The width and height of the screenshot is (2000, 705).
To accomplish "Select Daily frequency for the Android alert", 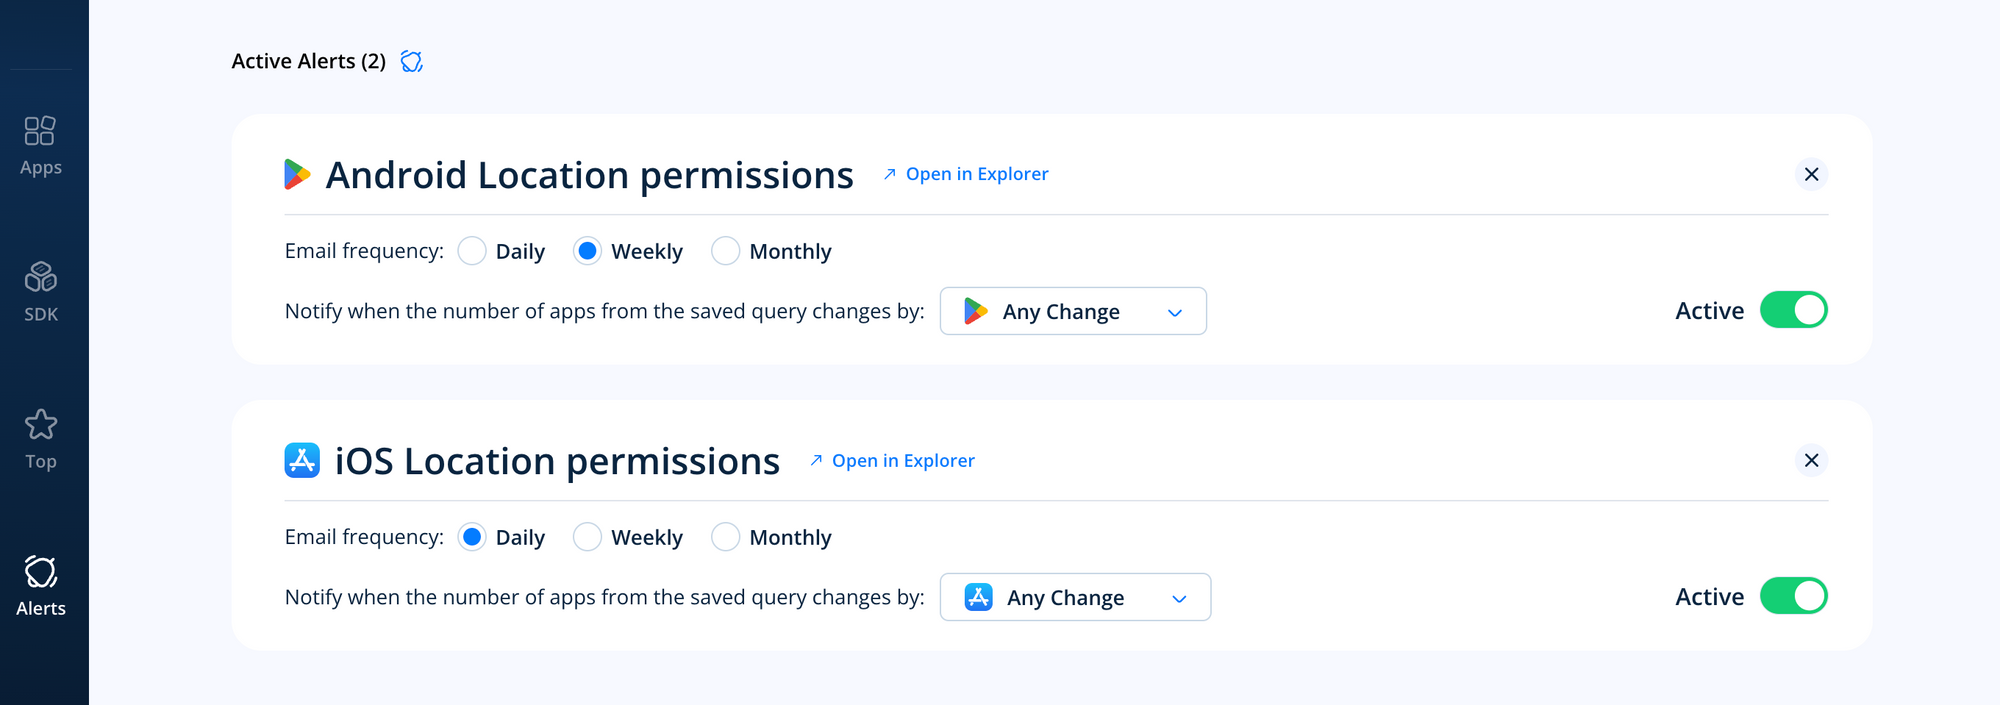I will (x=471, y=251).
